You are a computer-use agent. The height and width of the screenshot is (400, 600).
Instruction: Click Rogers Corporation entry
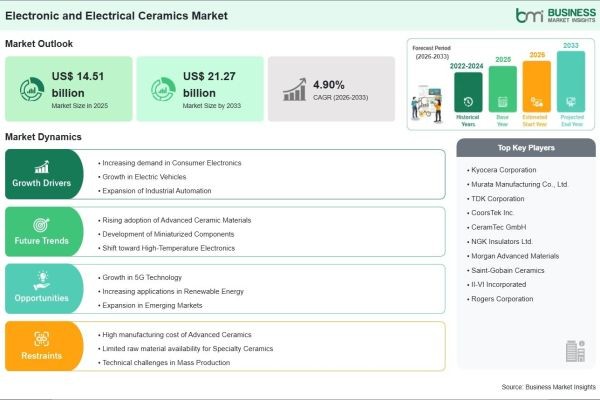[500, 299]
